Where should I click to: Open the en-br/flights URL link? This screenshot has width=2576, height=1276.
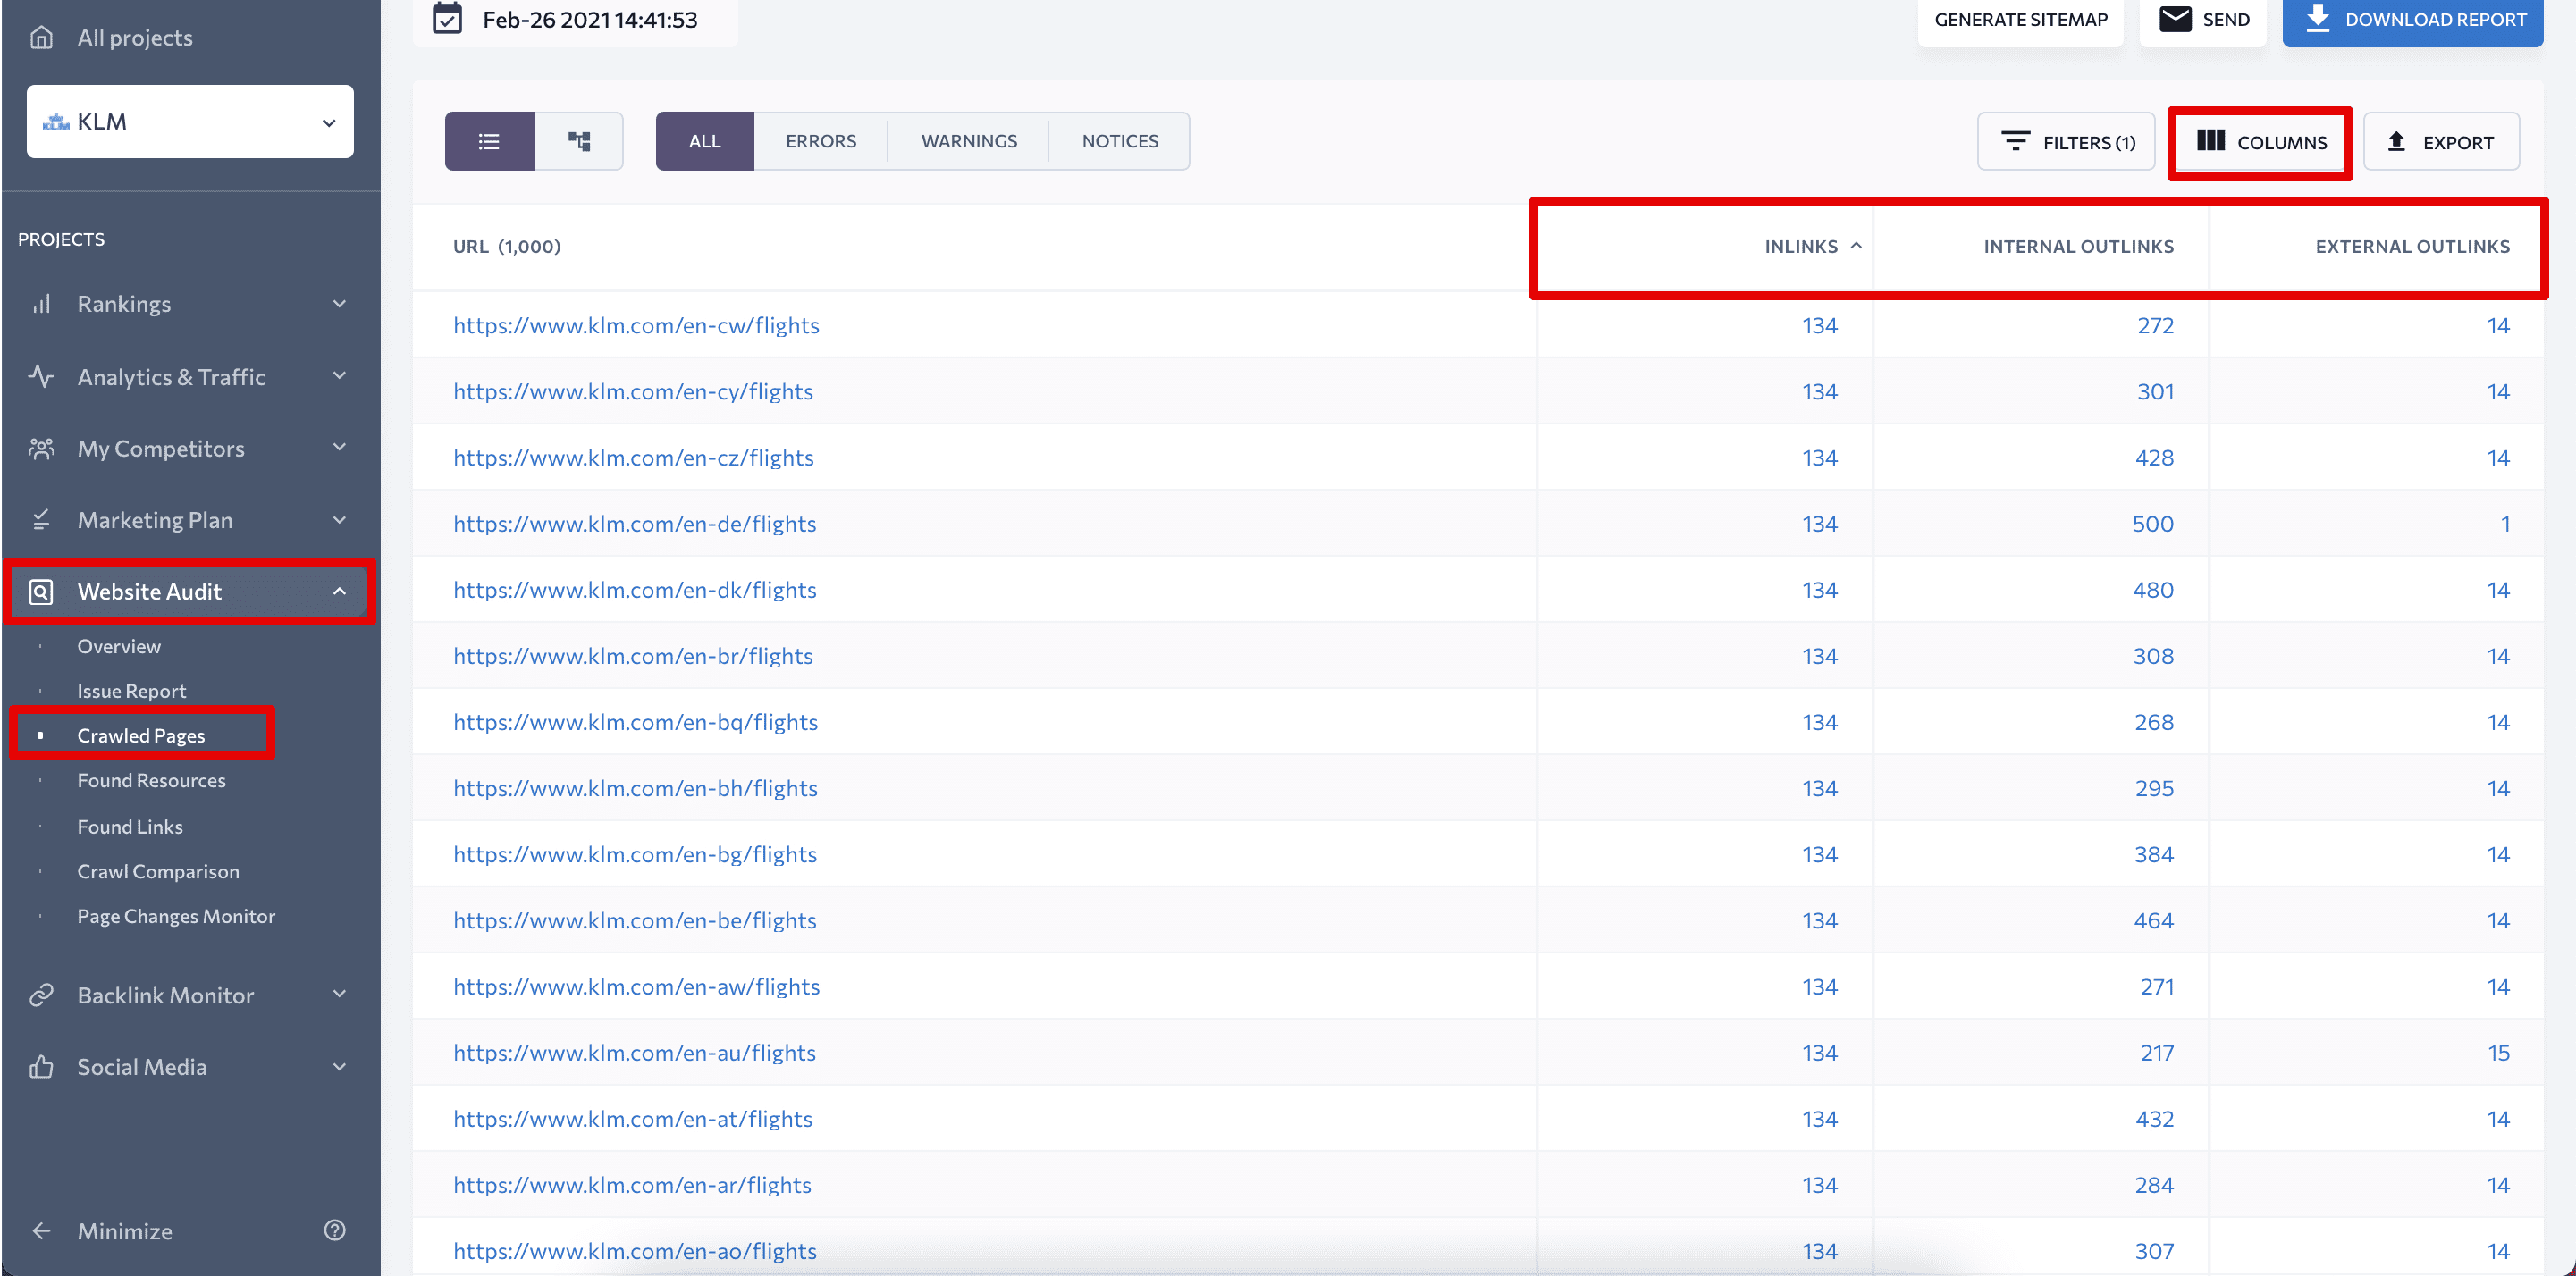pos(633,656)
